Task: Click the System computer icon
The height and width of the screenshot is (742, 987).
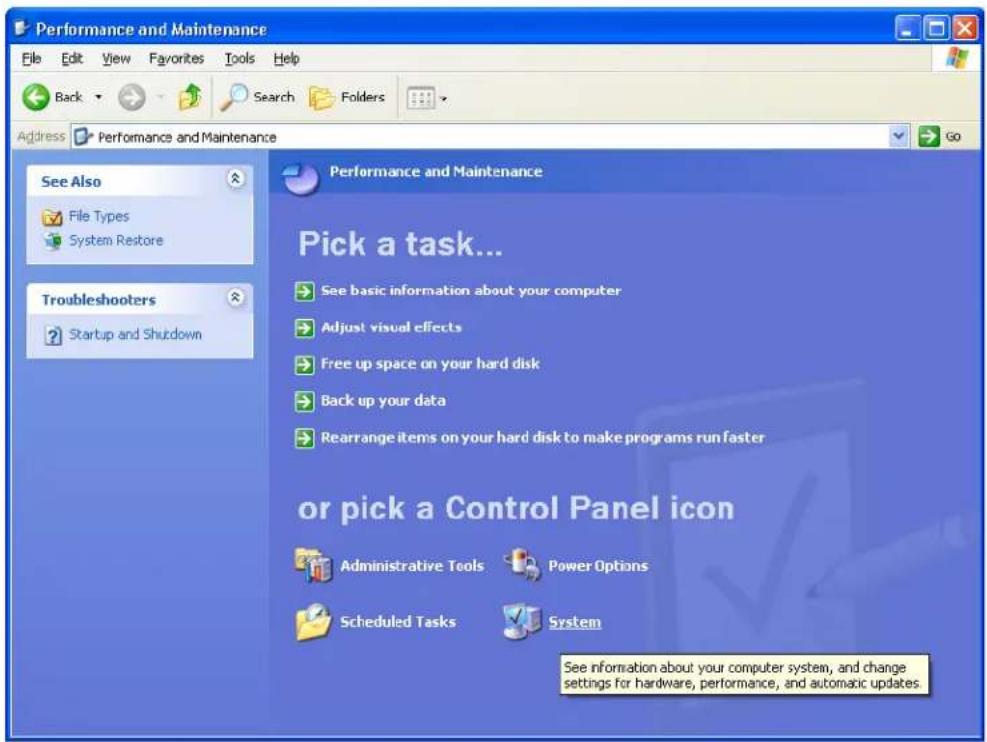Action: 522,621
